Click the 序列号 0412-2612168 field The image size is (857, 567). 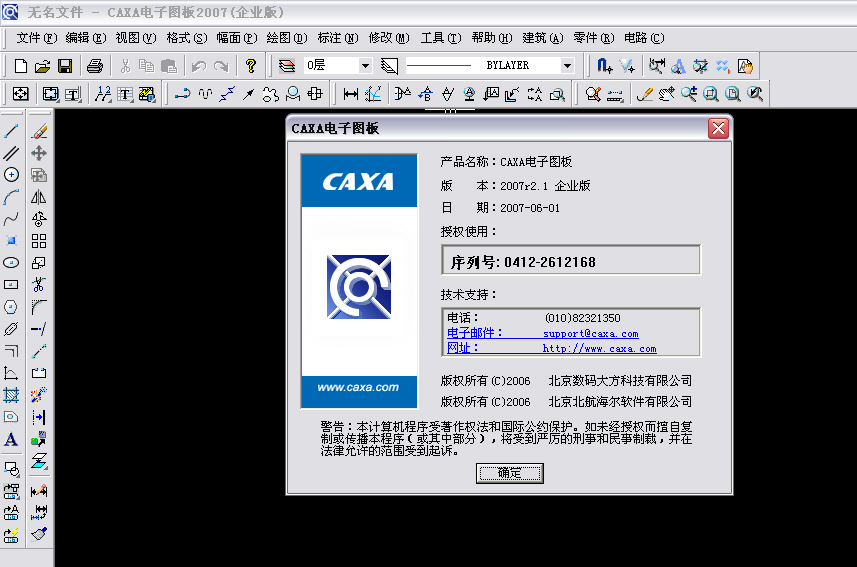point(571,260)
